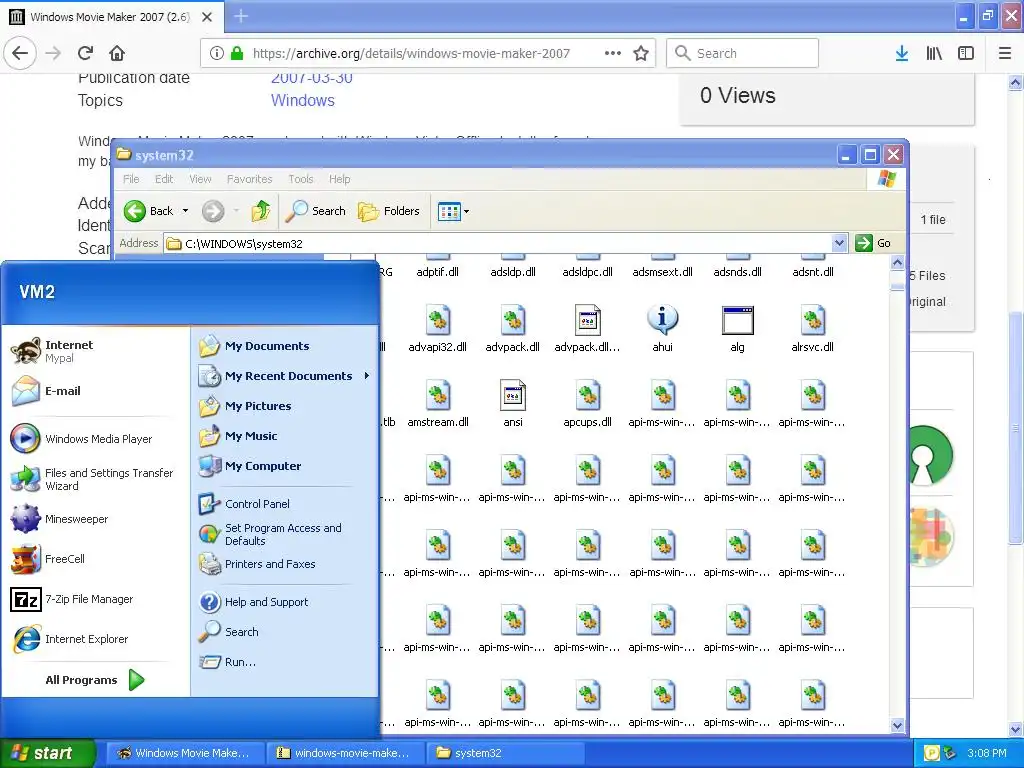Open My Computer
1024x768 pixels.
click(x=249, y=466)
